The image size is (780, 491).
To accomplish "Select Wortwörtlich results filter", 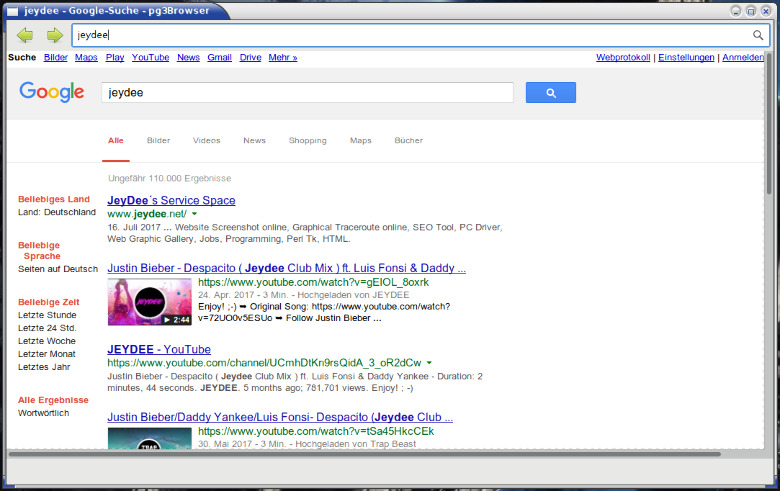I will 44,413.
